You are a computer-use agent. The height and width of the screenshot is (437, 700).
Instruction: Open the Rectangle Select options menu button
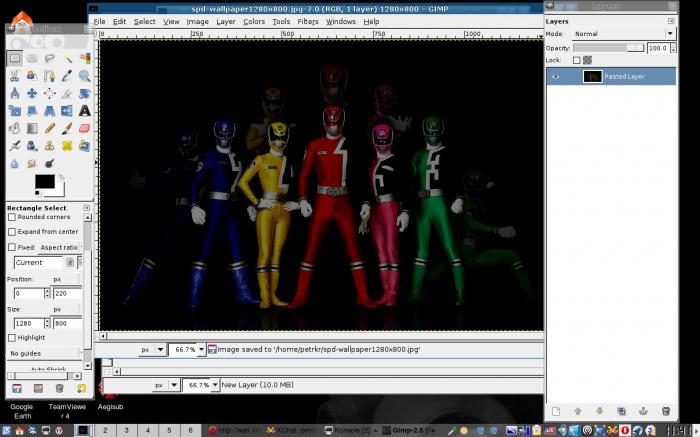[x=87, y=208]
